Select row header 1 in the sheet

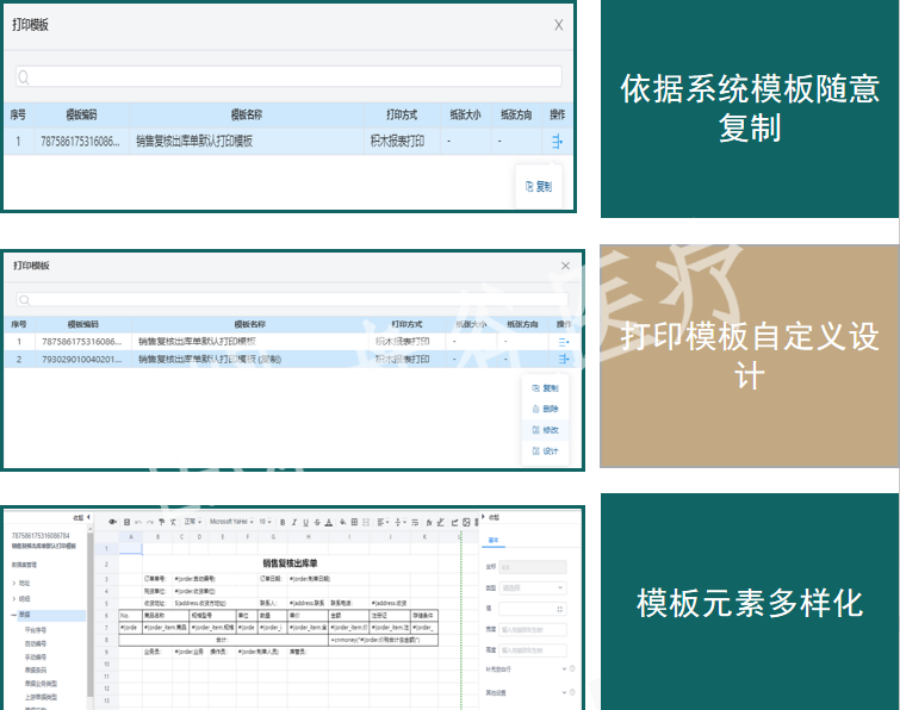[x=106, y=549]
